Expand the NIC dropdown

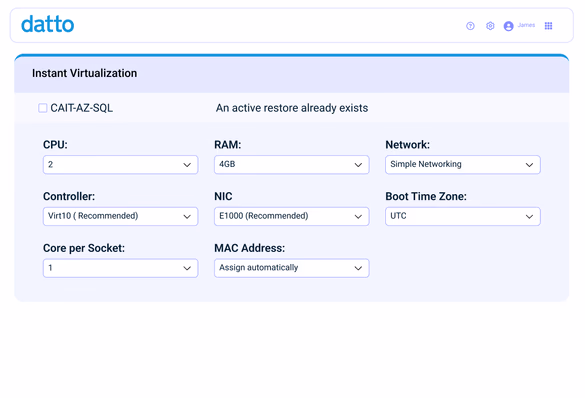pos(291,216)
